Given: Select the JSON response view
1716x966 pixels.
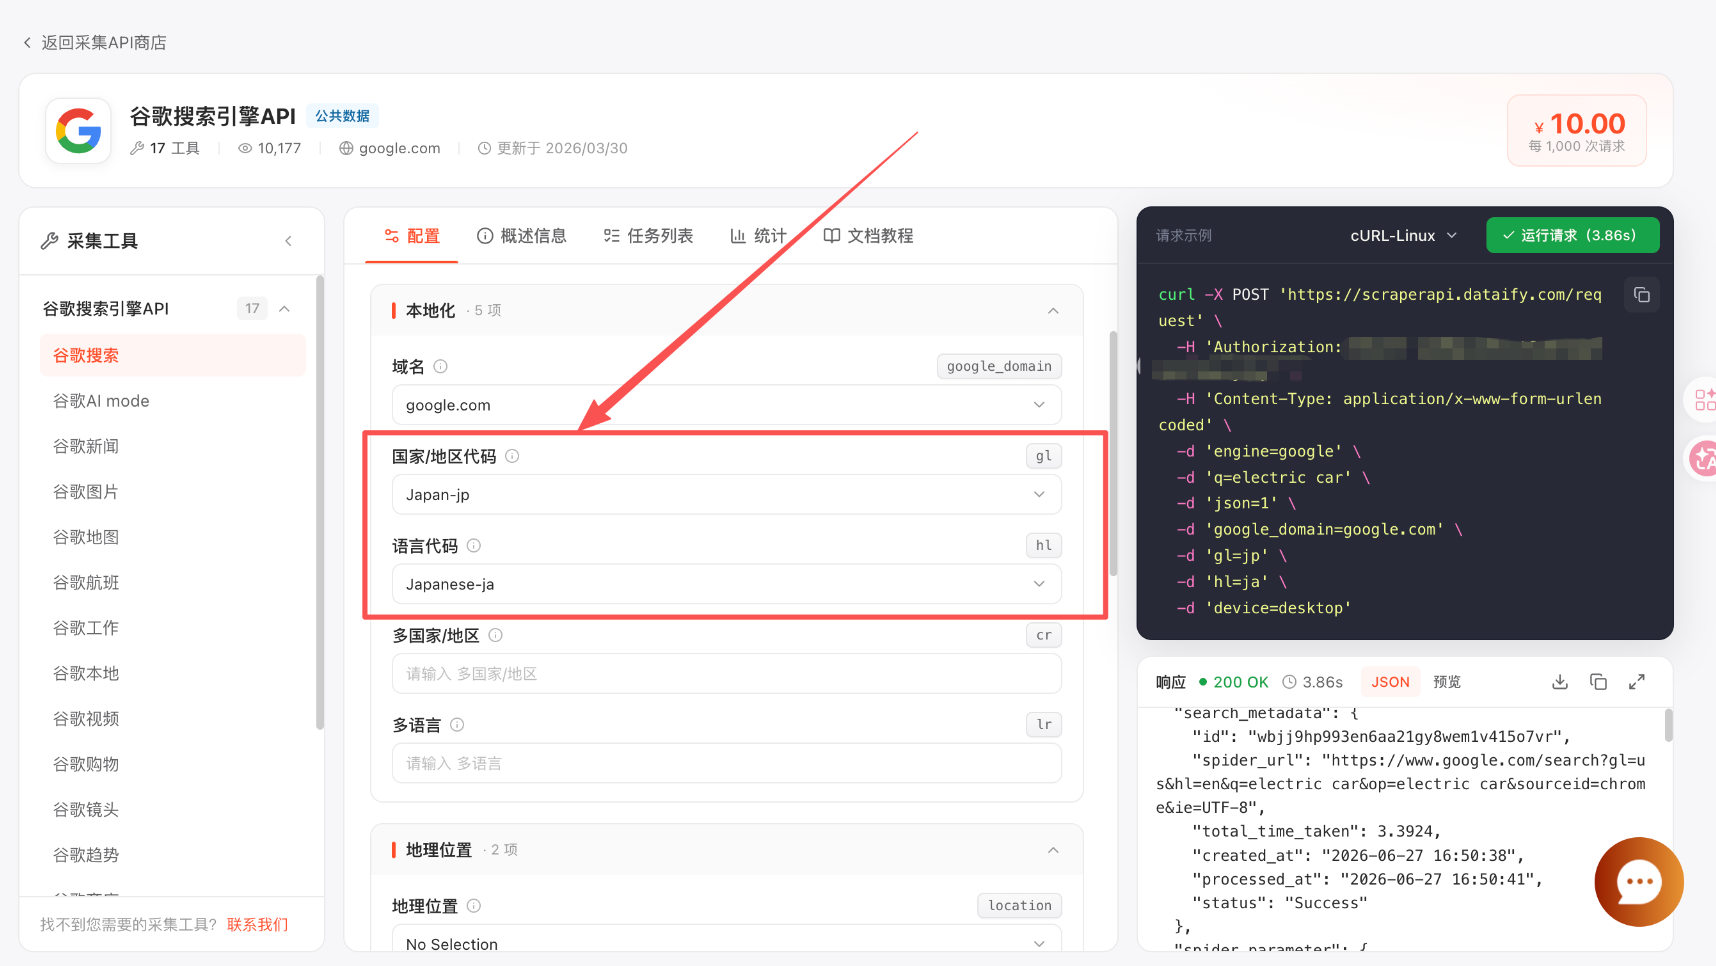Looking at the screenshot, I should (1390, 682).
